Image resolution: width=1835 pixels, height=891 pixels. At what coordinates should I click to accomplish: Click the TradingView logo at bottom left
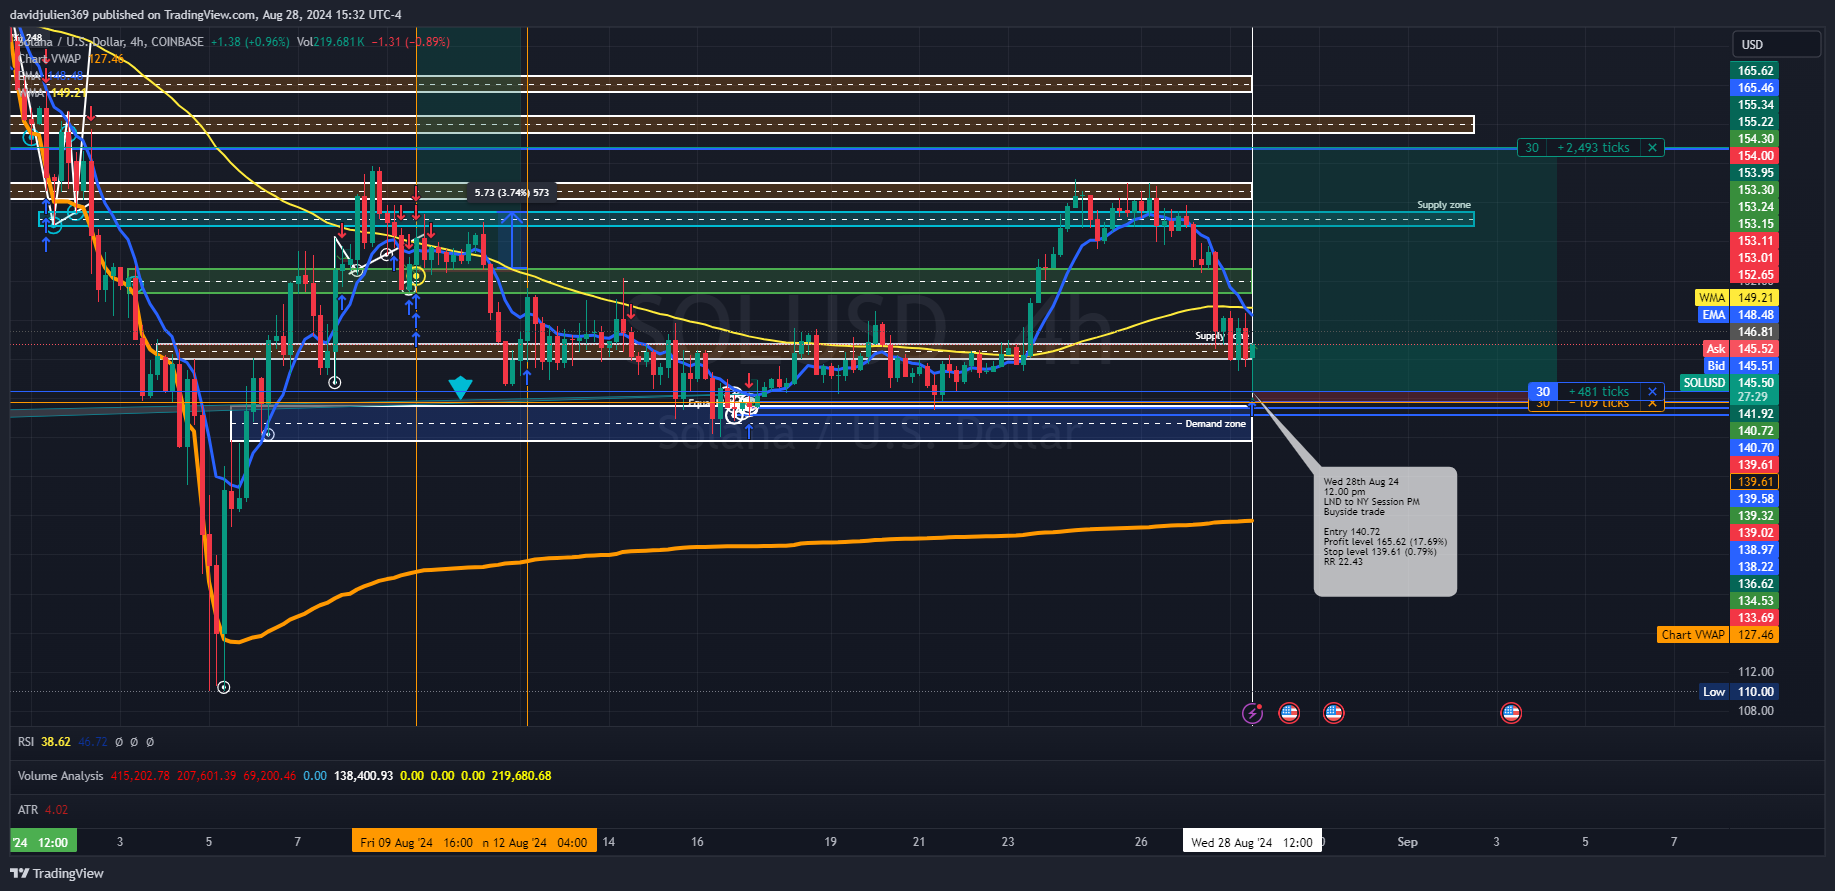(57, 873)
